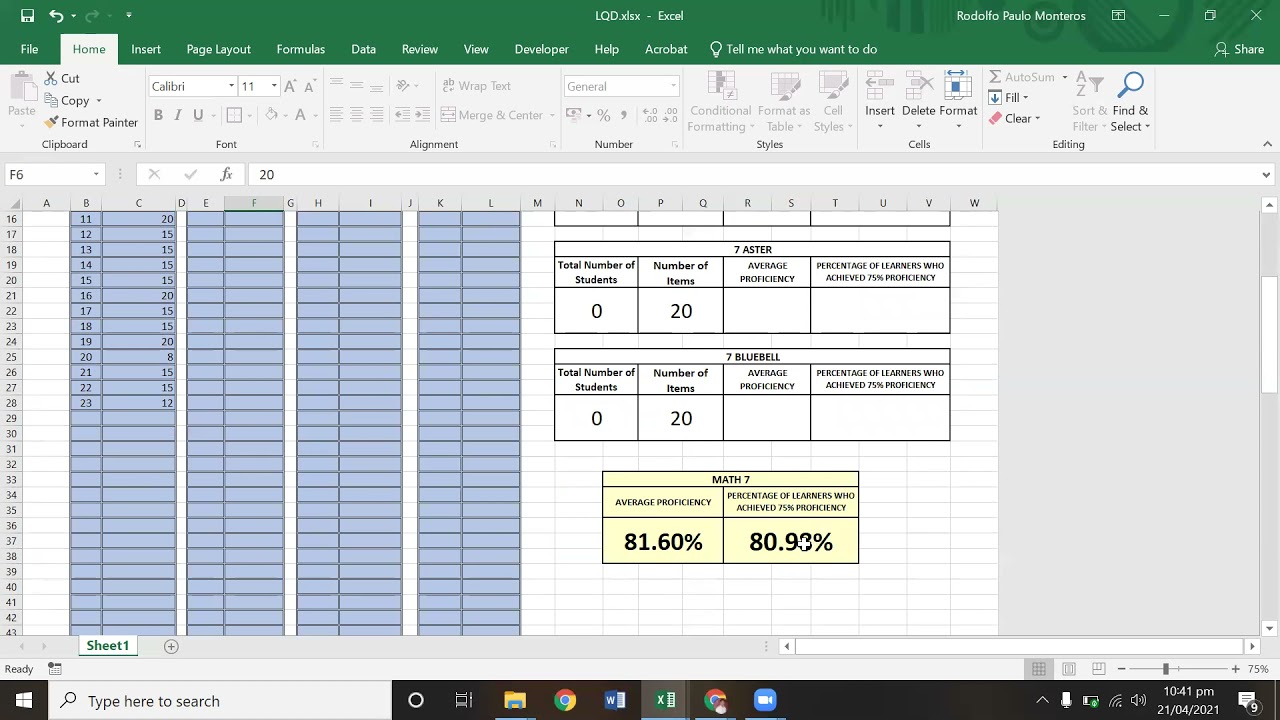Switch to Page Layout view in status bar
Image resolution: width=1280 pixels, height=720 pixels.
tap(1068, 669)
